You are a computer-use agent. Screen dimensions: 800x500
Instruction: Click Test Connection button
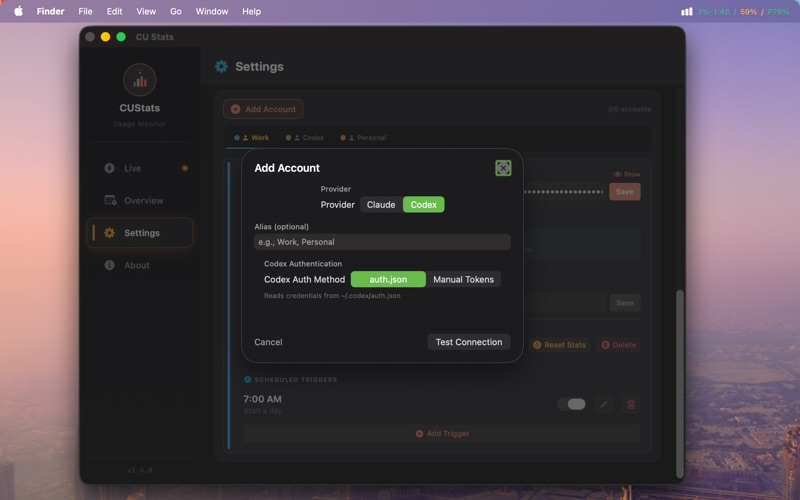[x=469, y=342]
